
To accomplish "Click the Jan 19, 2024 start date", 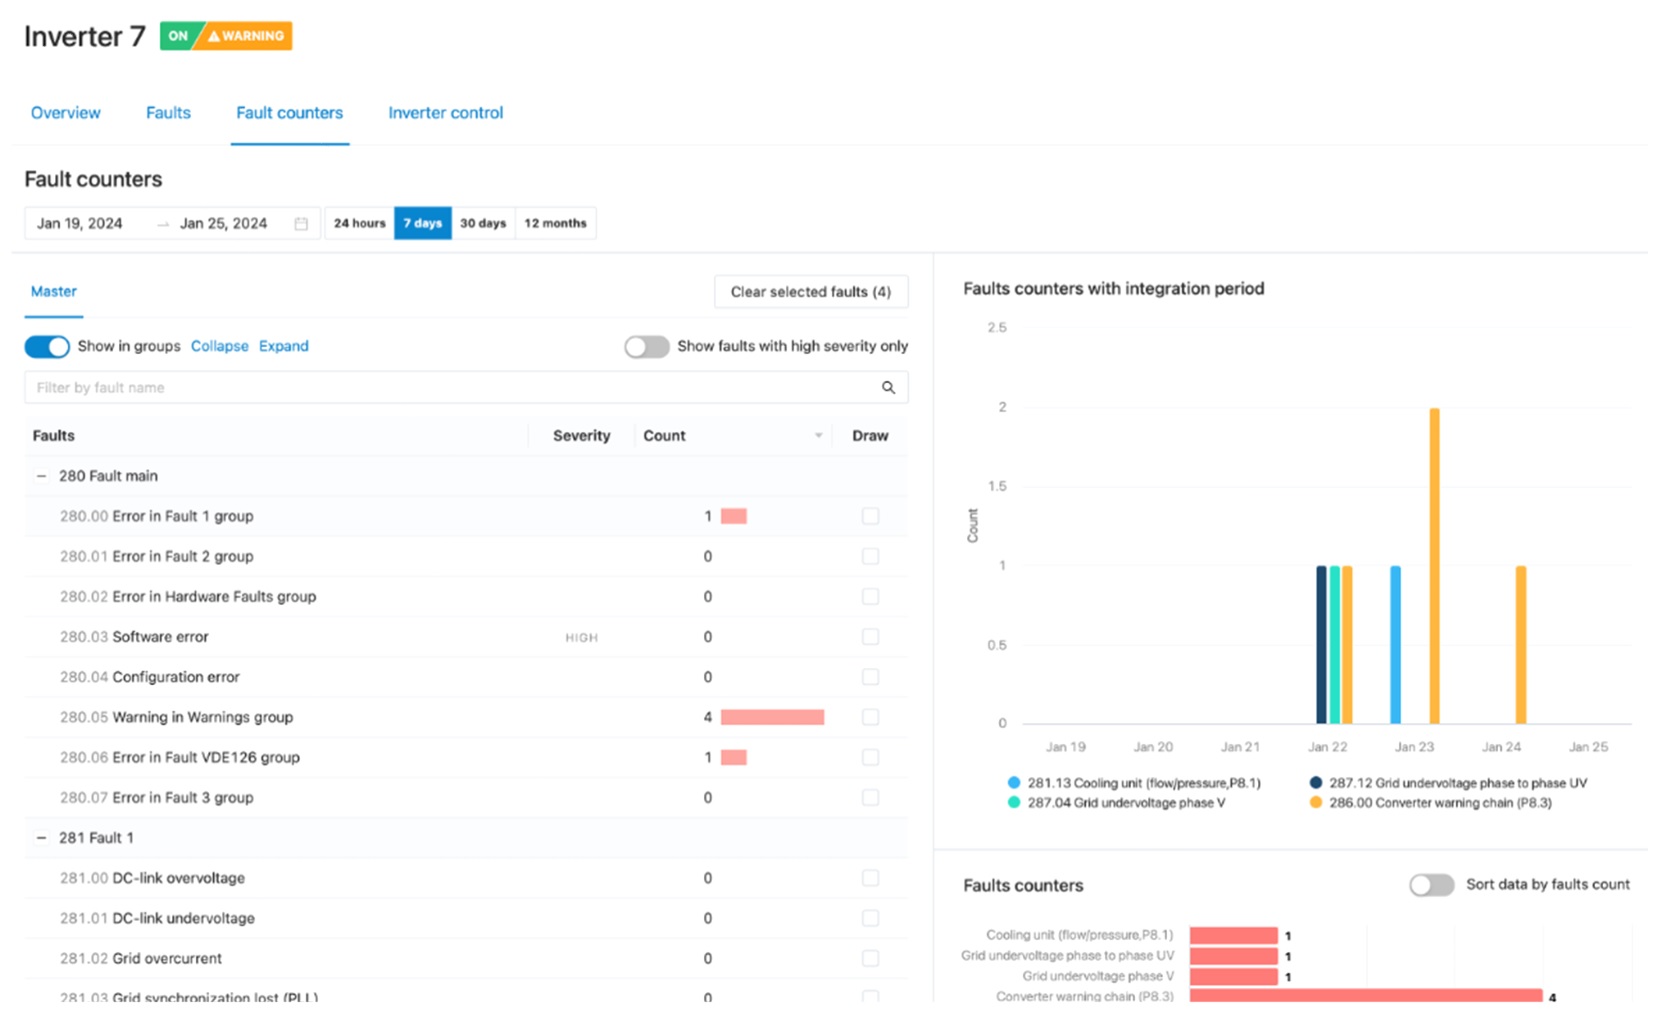I will [x=80, y=224].
